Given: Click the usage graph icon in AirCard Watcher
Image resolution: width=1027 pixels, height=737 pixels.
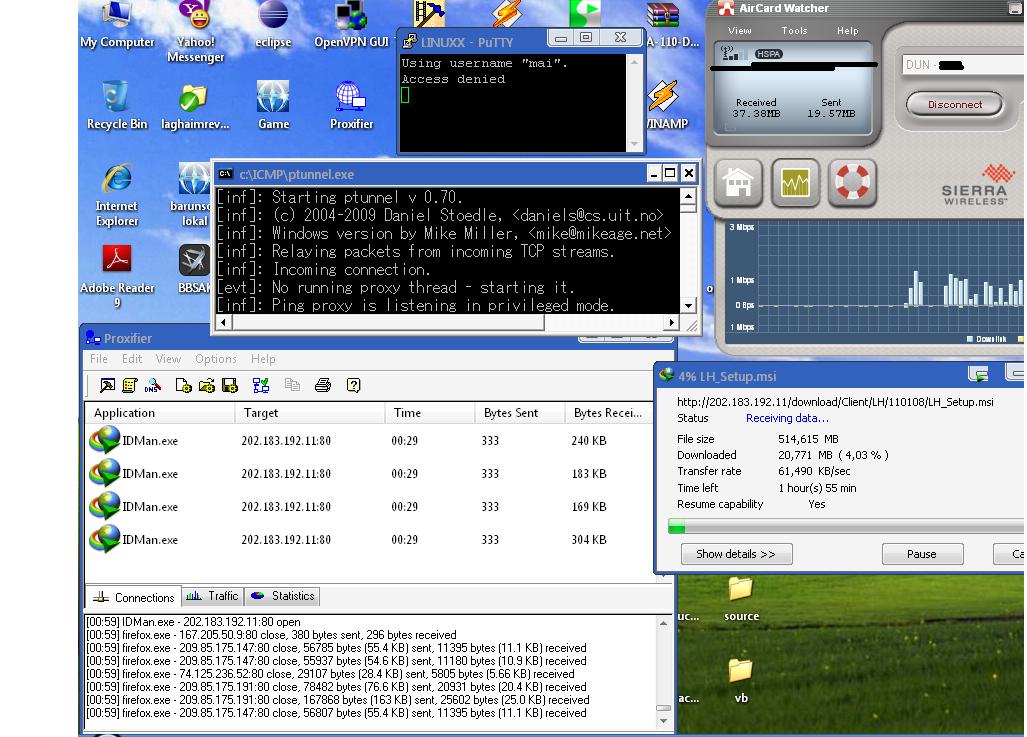Looking at the screenshot, I should pyautogui.click(x=795, y=183).
